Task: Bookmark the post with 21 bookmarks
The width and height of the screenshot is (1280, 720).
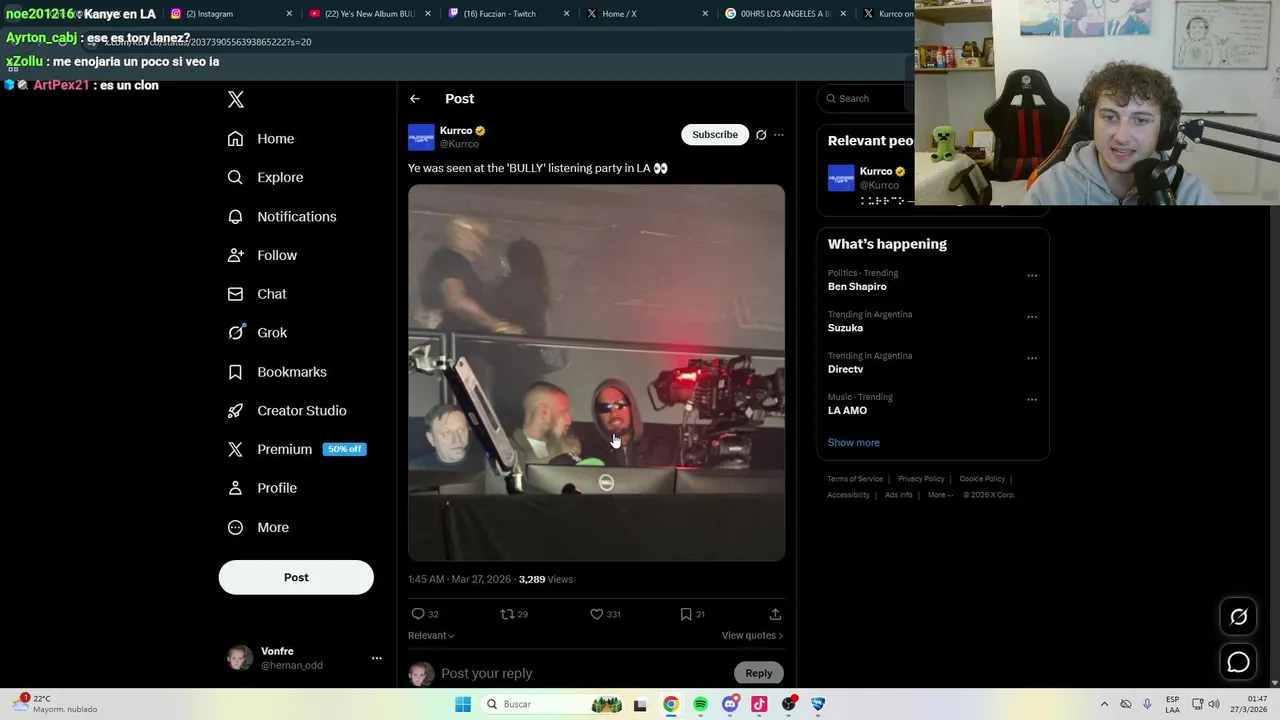Action: tap(686, 614)
